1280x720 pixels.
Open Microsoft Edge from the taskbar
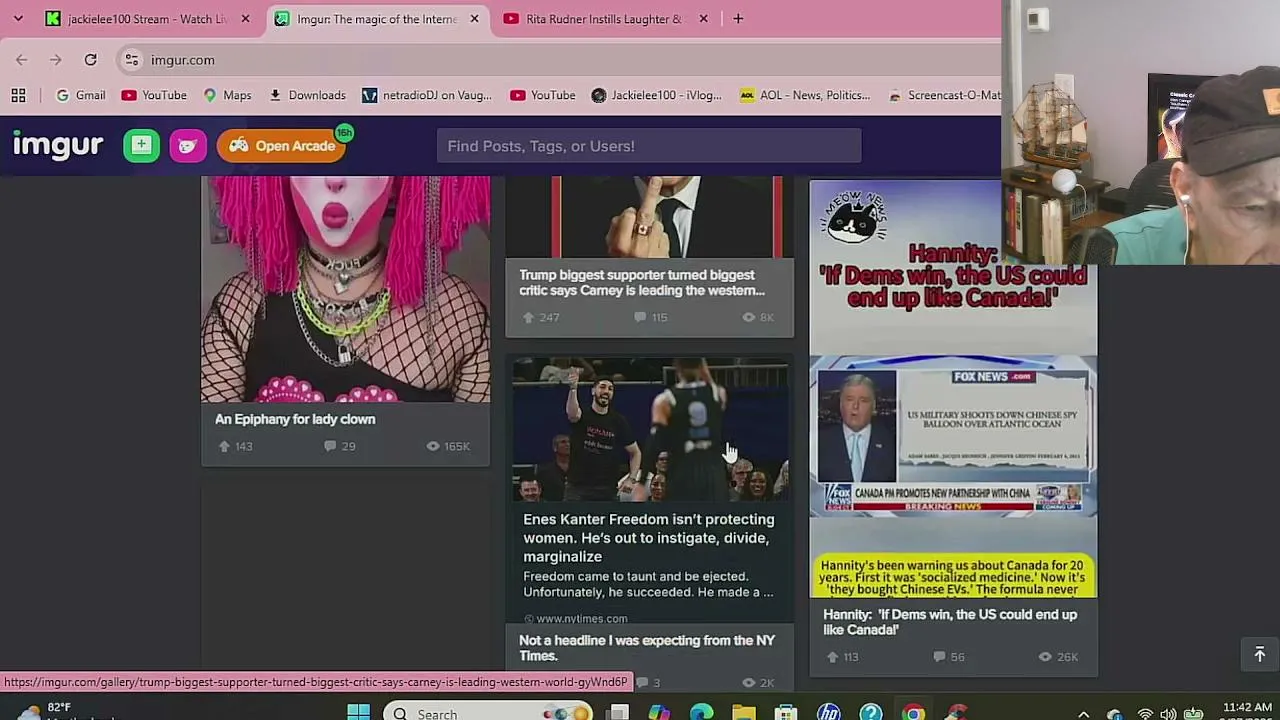point(702,712)
